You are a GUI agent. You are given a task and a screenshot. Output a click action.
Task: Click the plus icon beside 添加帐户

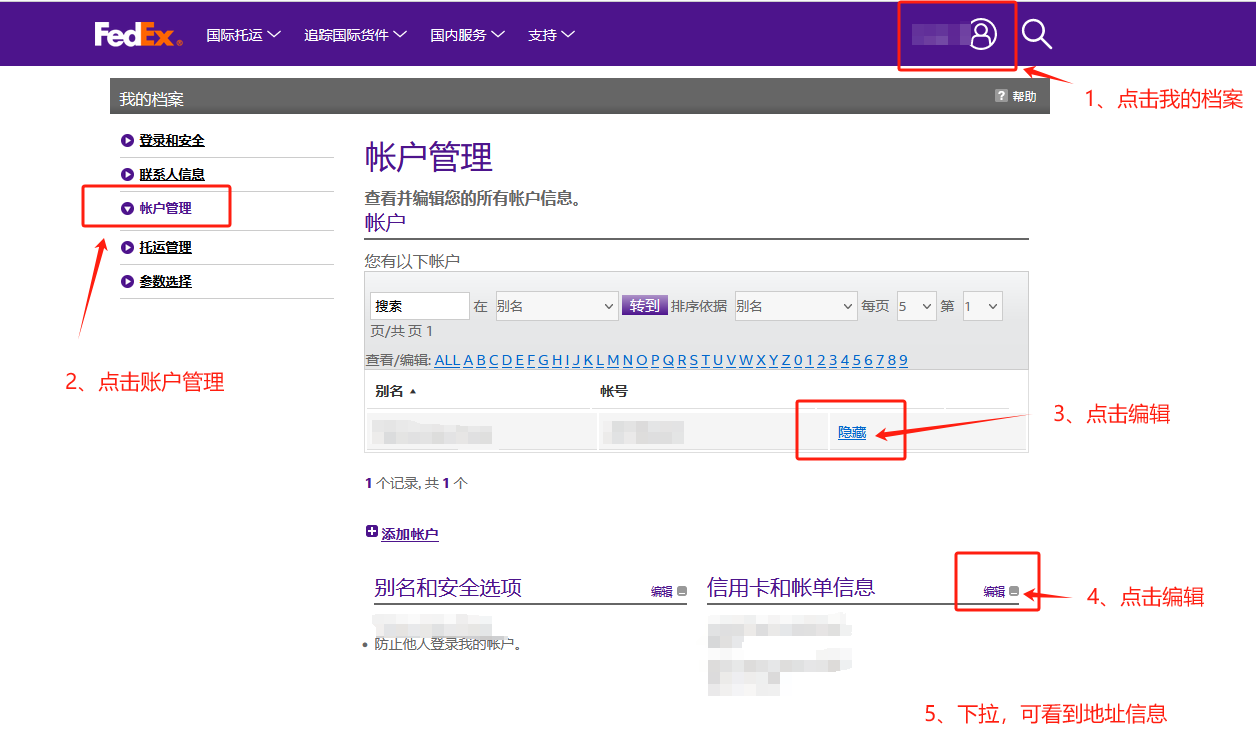[372, 533]
